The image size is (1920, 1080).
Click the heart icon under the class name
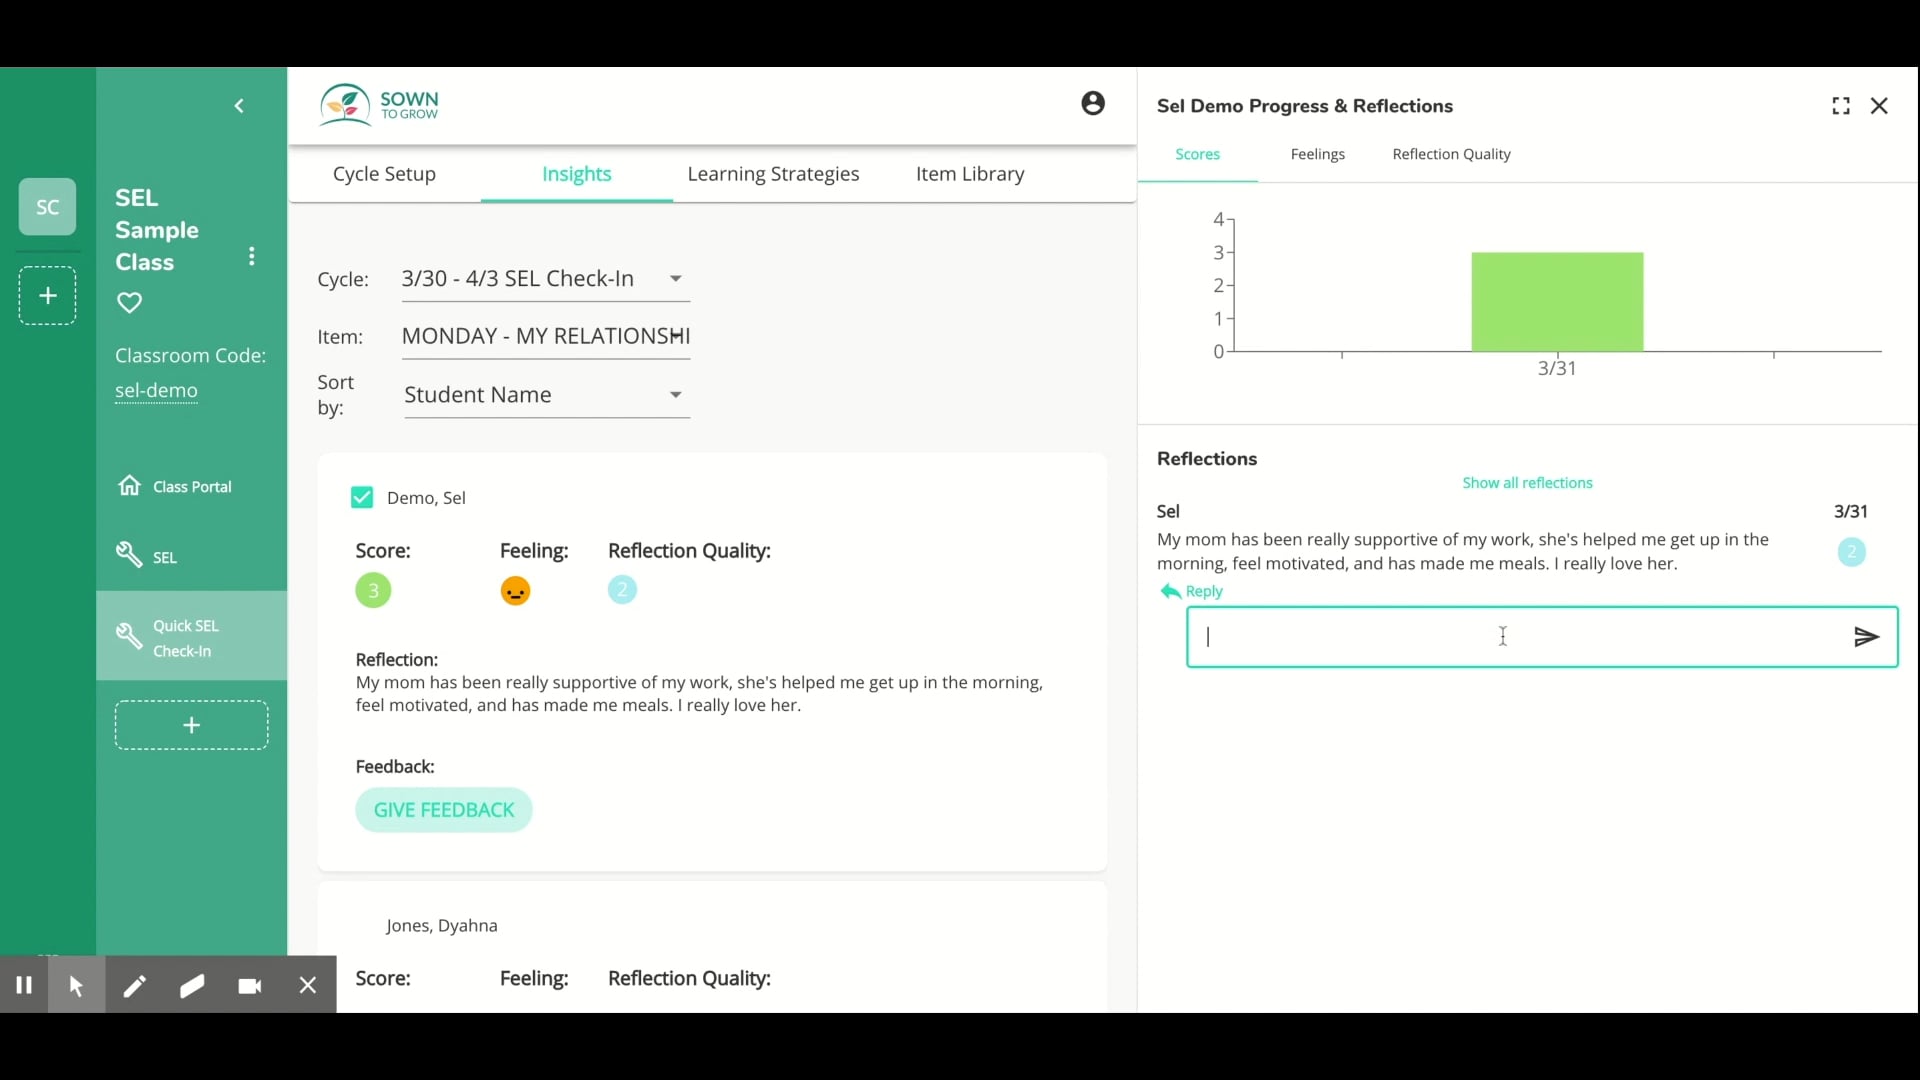(130, 302)
